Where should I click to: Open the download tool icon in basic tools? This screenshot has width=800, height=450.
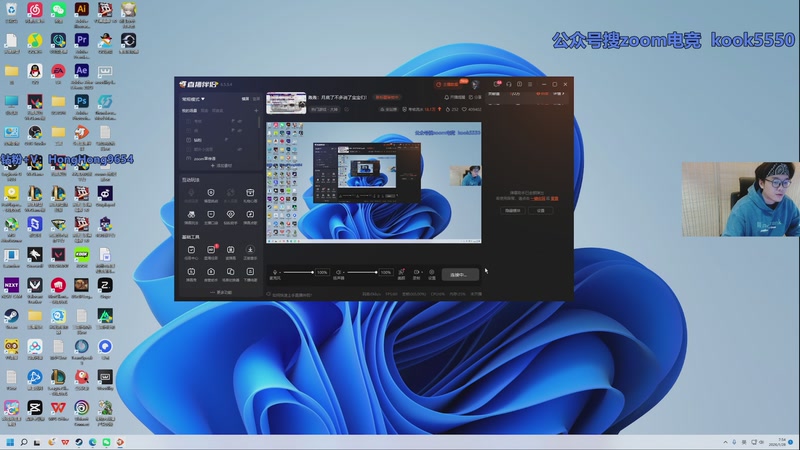(x=250, y=250)
